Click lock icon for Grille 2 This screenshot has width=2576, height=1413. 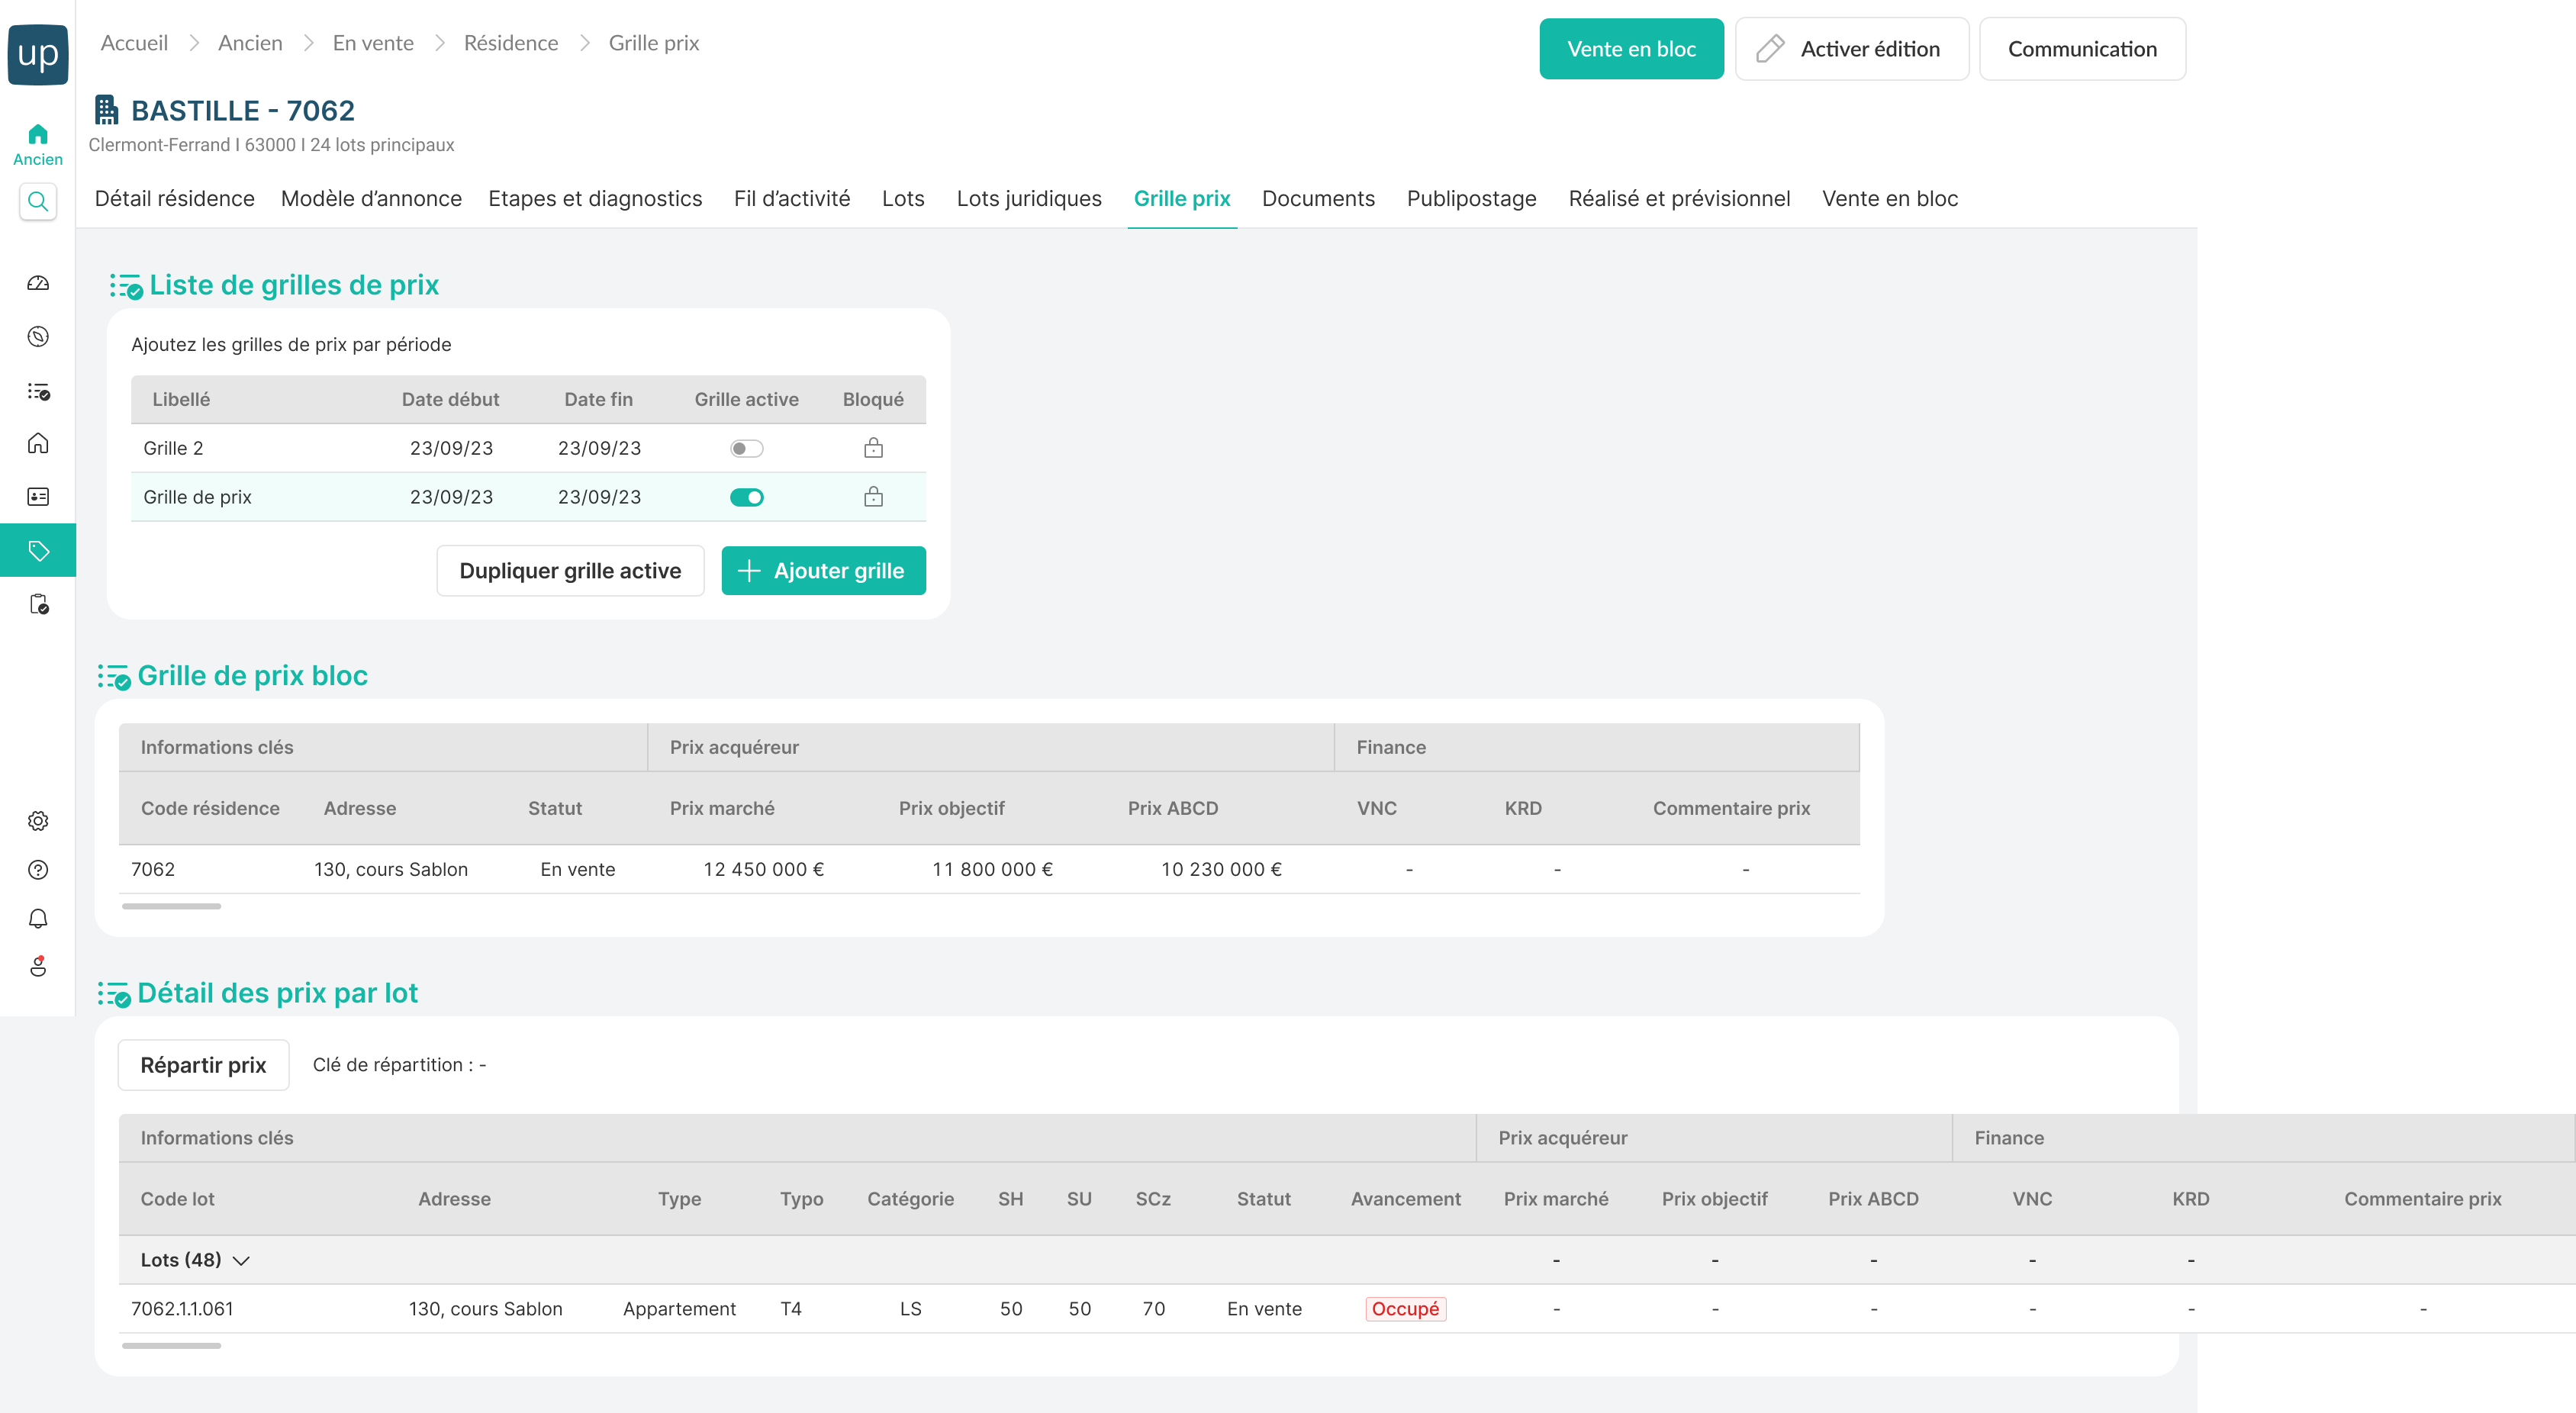point(873,448)
